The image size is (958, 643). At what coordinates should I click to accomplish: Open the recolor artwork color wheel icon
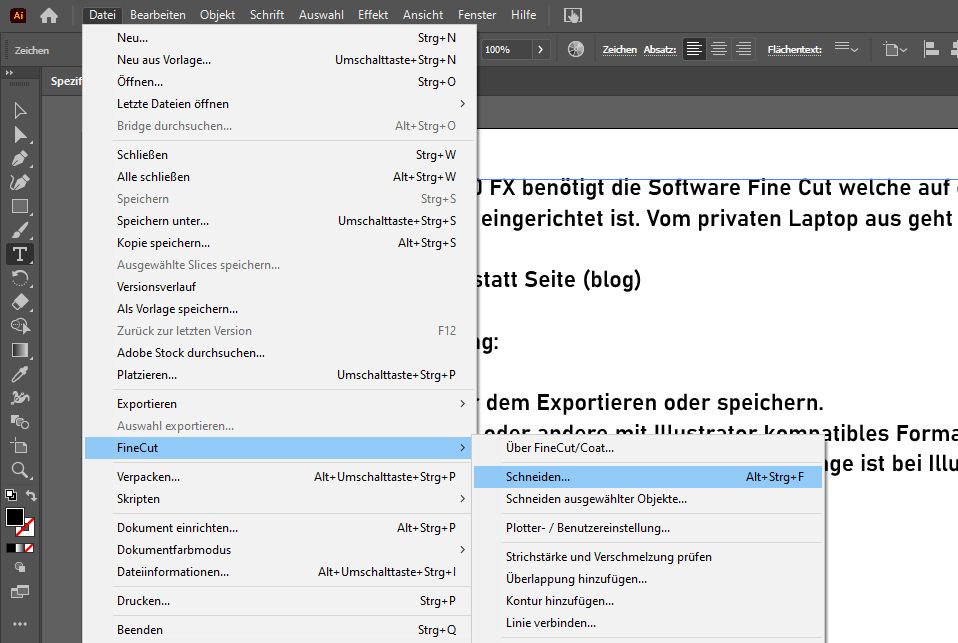click(575, 49)
